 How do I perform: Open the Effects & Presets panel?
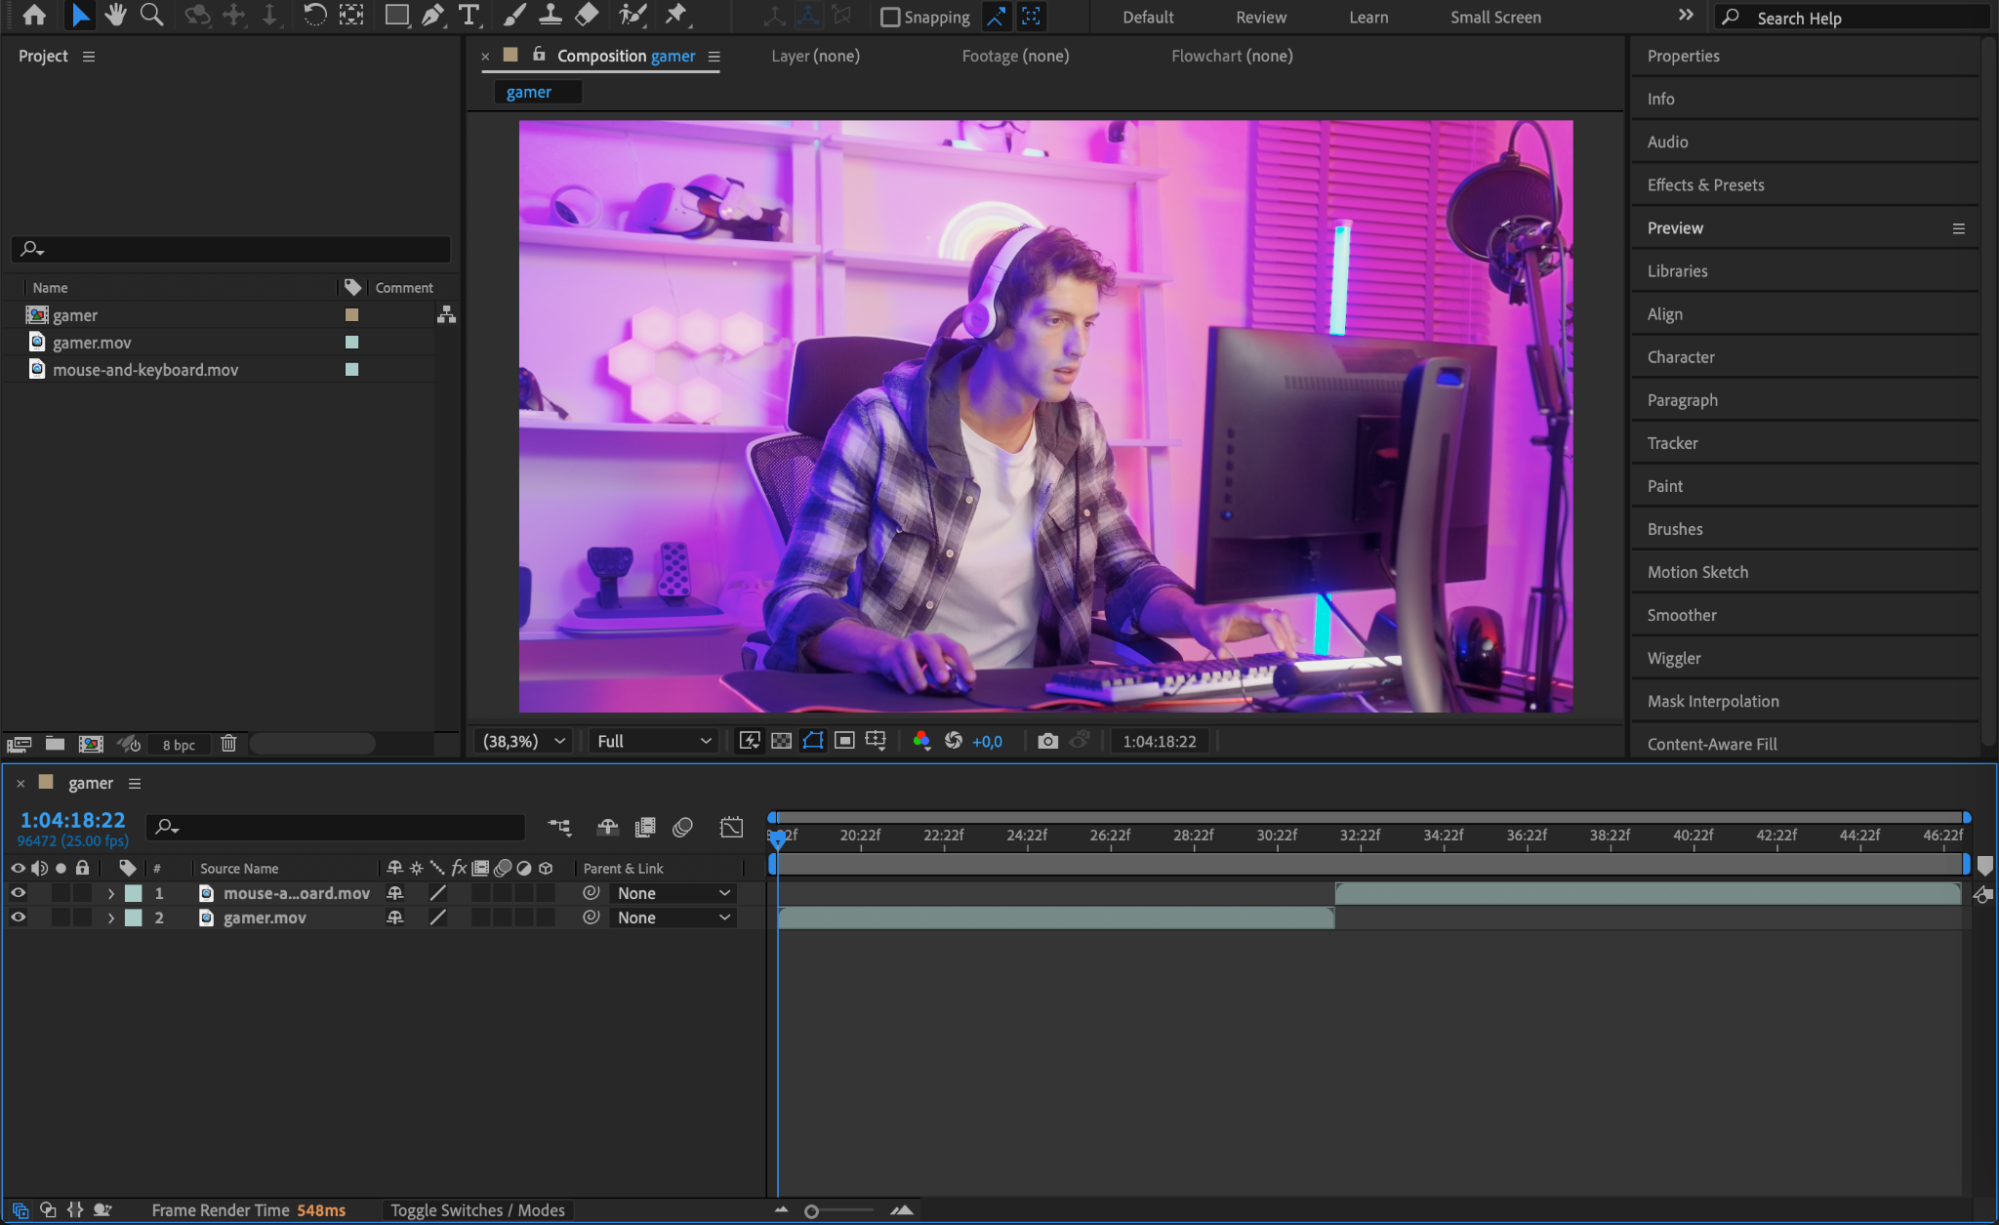coord(1805,185)
